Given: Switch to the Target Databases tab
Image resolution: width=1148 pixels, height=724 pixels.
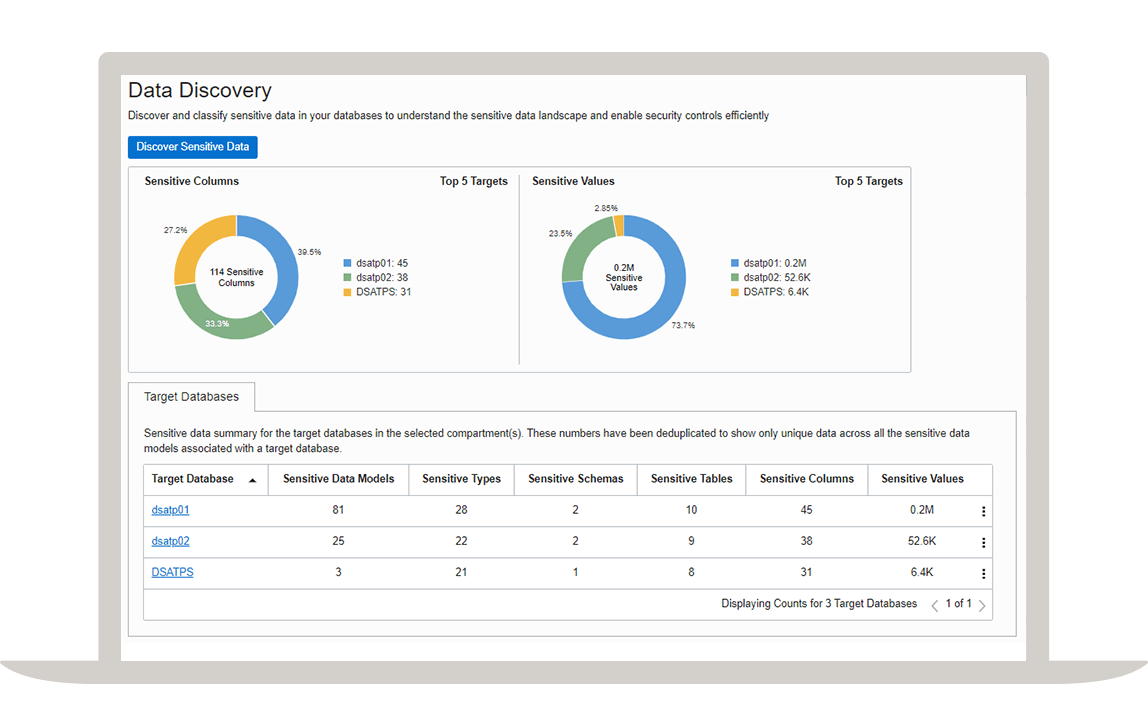Looking at the screenshot, I should pos(191,396).
